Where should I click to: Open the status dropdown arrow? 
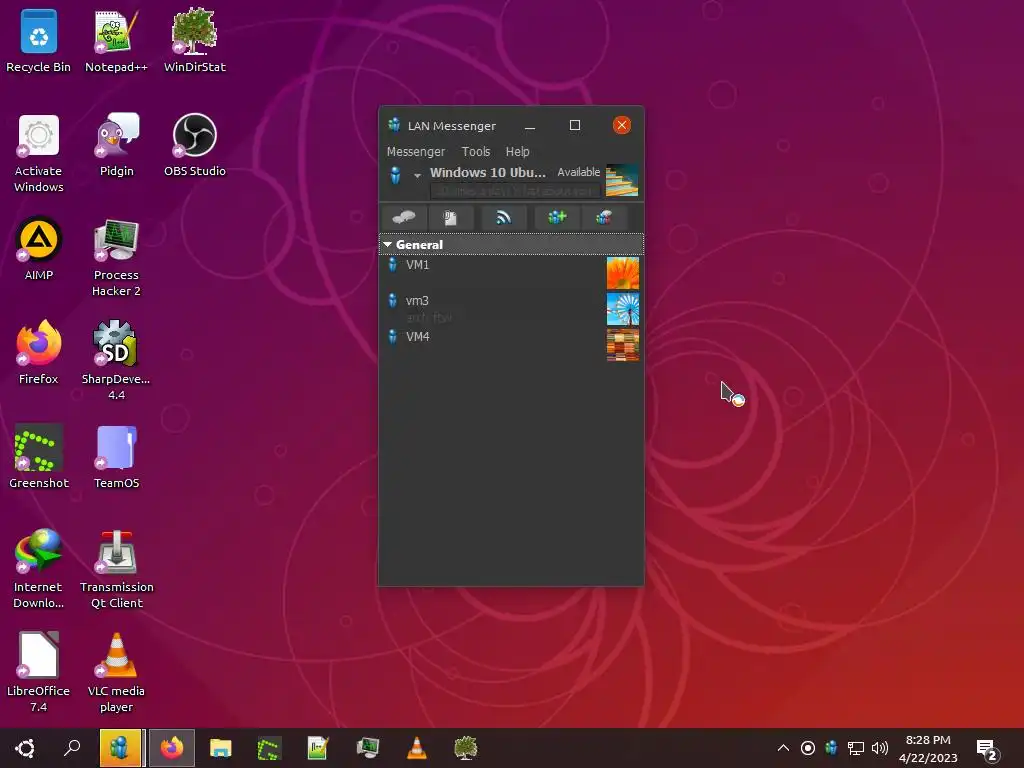(x=417, y=176)
